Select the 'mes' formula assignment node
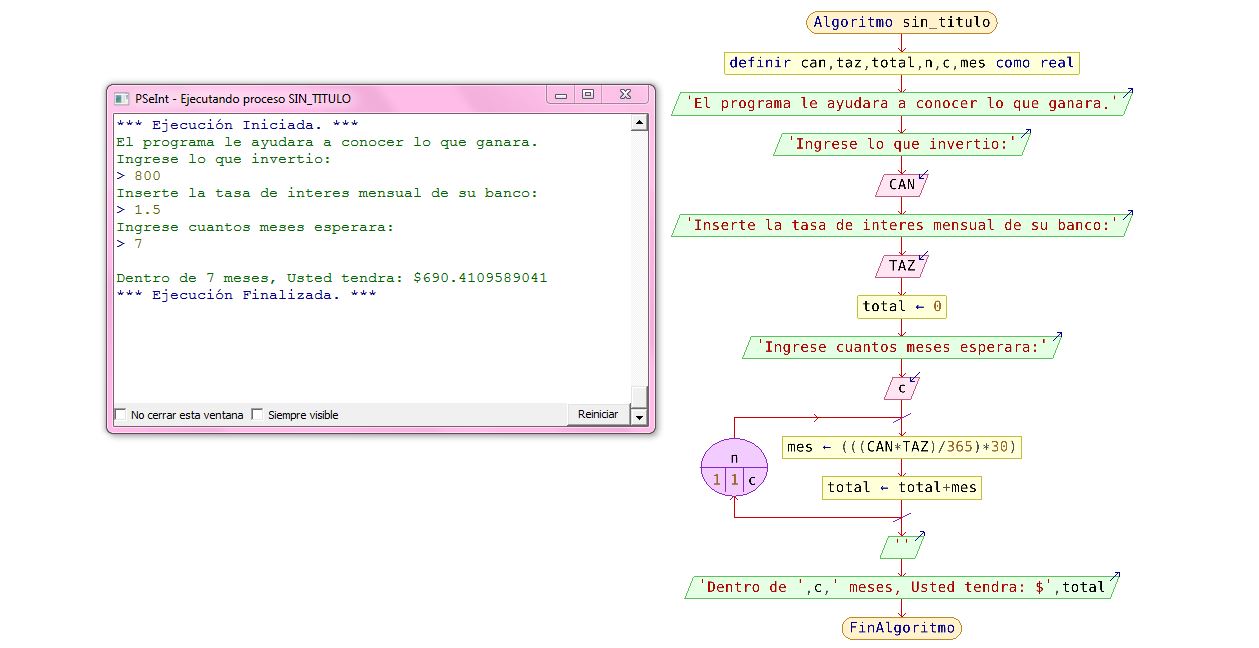The width and height of the screenshot is (1259, 648). click(x=901, y=447)
